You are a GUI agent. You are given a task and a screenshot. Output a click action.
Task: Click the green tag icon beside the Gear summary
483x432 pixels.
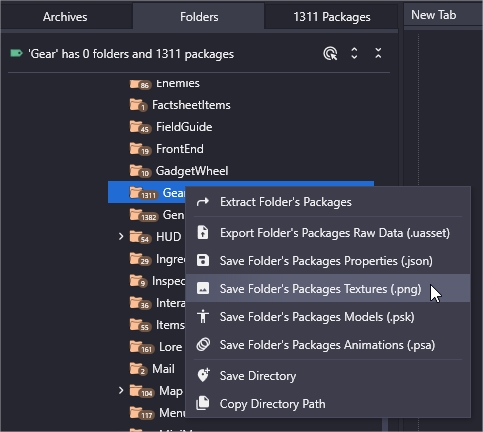pyautogui.click(x=16, y=53)
